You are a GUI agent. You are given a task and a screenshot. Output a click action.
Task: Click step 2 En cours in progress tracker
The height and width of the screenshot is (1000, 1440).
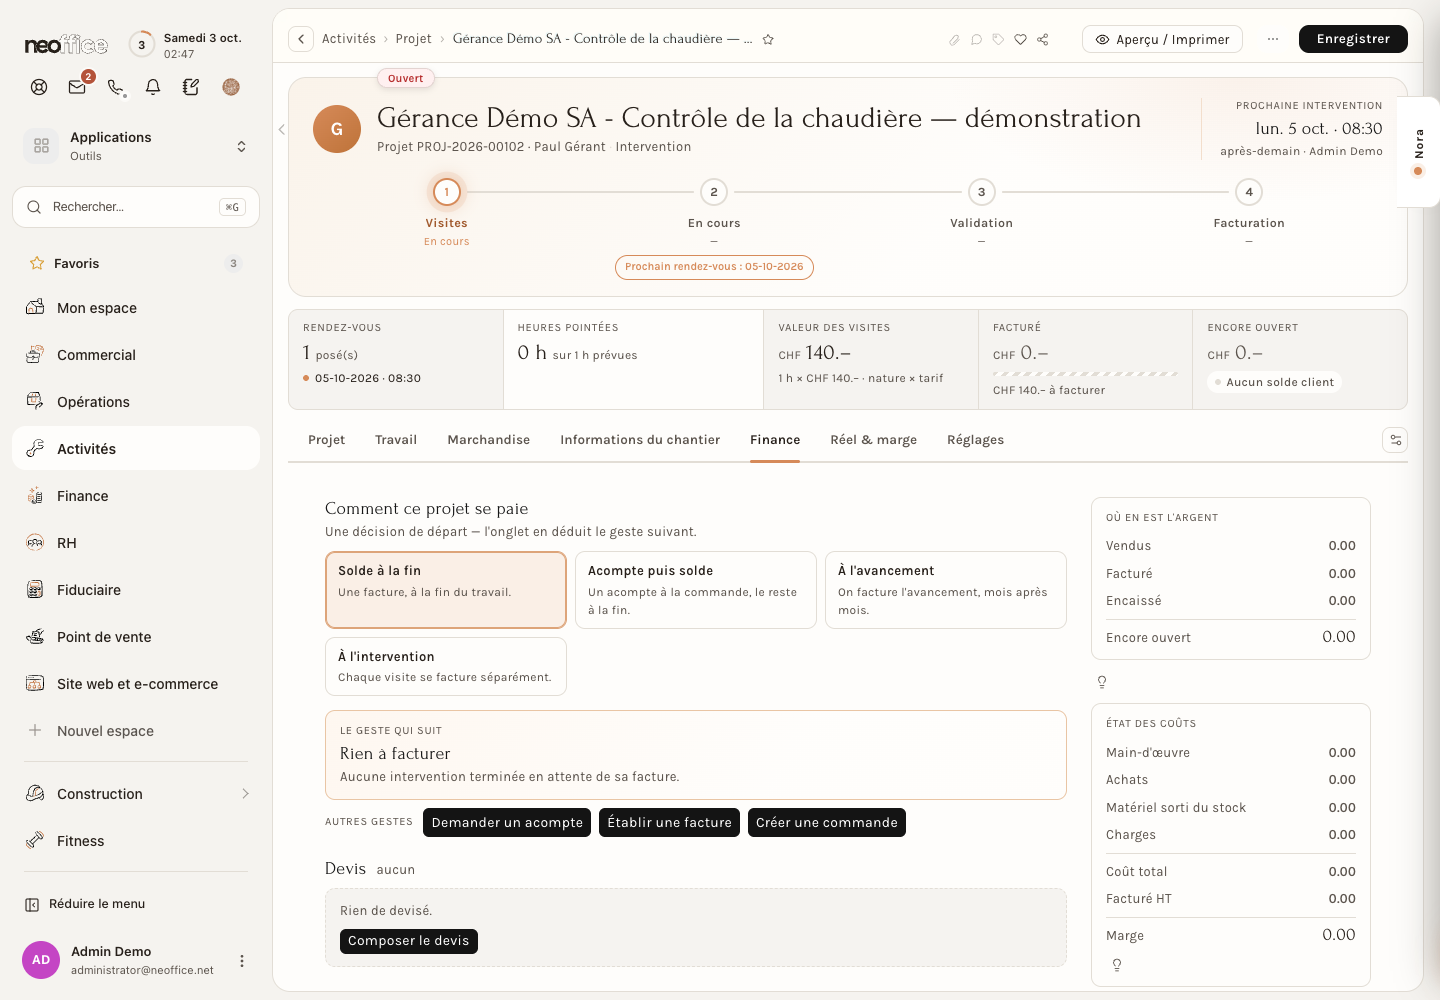[x=714, y=192]
